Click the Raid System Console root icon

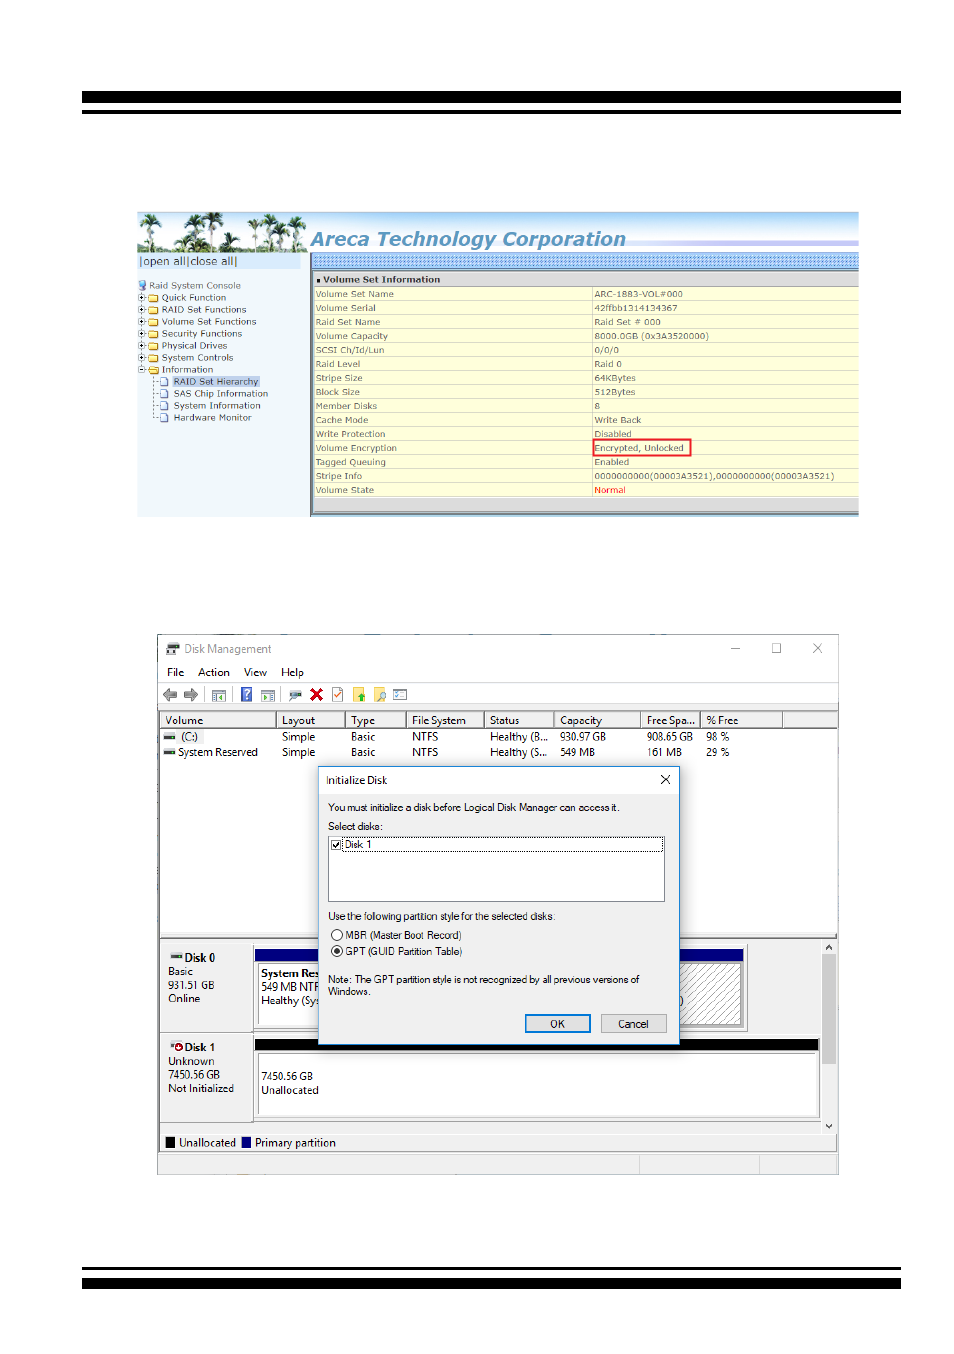[x=143, y=286]
